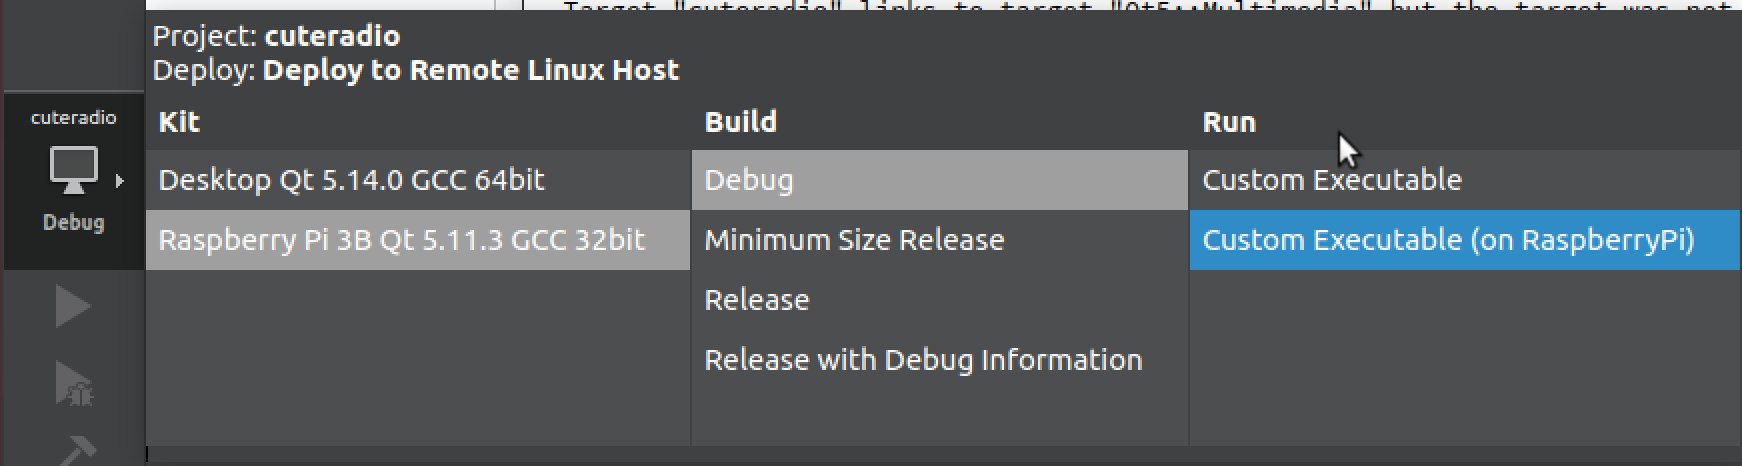Select the Desktop Qt 5.14.0 GCC 64bit kit
Screen dimensions: 1742x466
tap(351, 180)
